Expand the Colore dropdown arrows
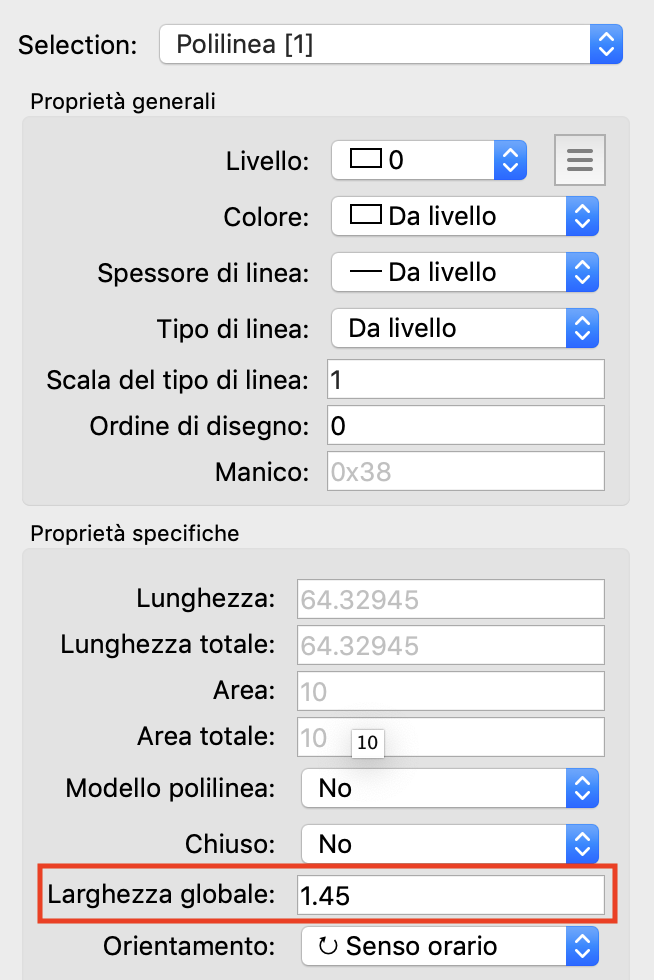This screenshot has width=654, height=980. [x=582, y=215]
